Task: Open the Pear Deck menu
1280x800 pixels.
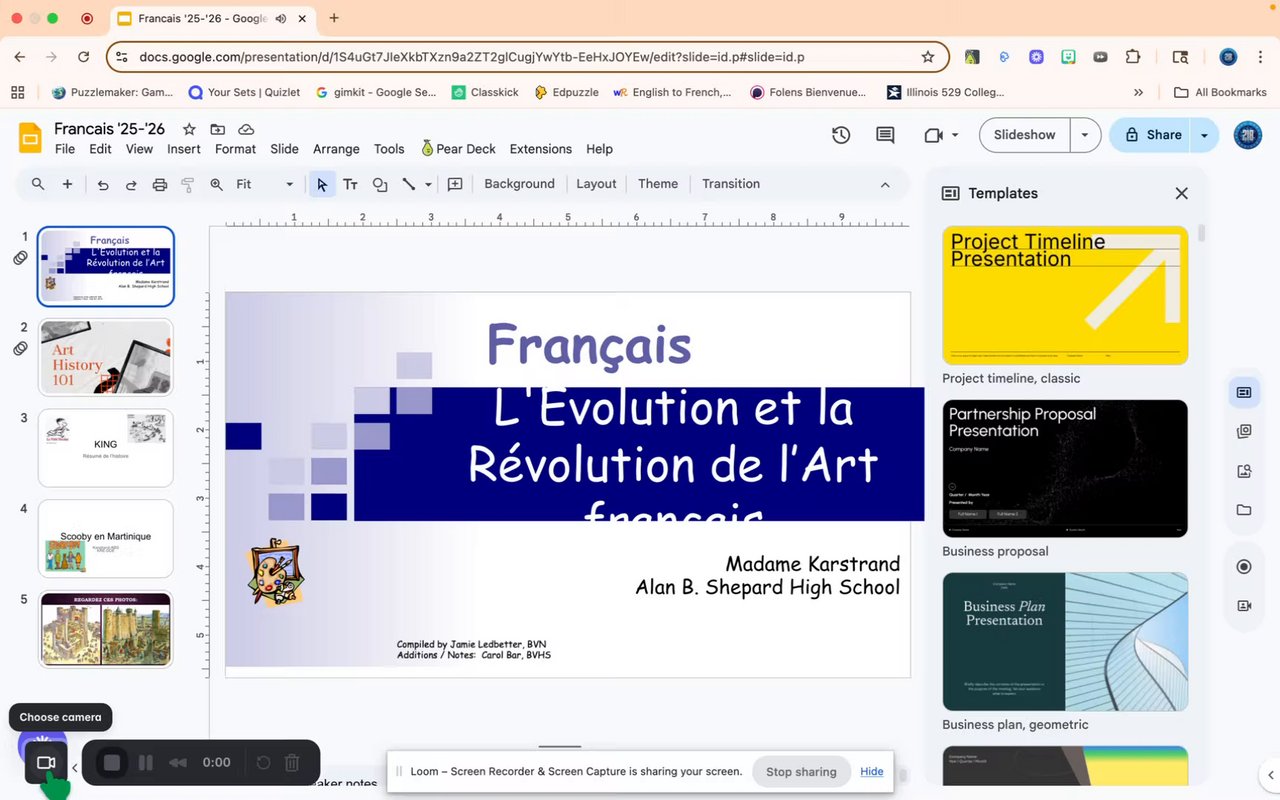Action: (458, 149)
